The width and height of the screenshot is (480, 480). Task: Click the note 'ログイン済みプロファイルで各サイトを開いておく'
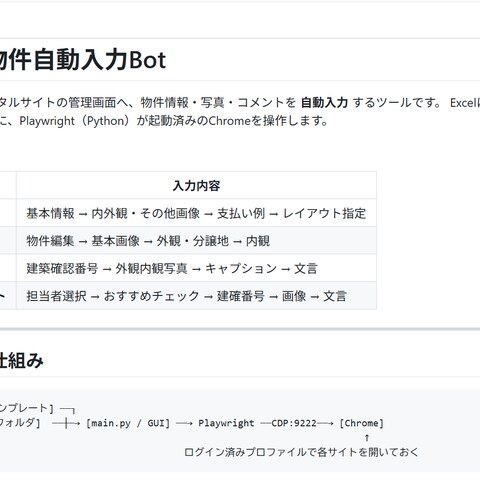pos(301,452)
